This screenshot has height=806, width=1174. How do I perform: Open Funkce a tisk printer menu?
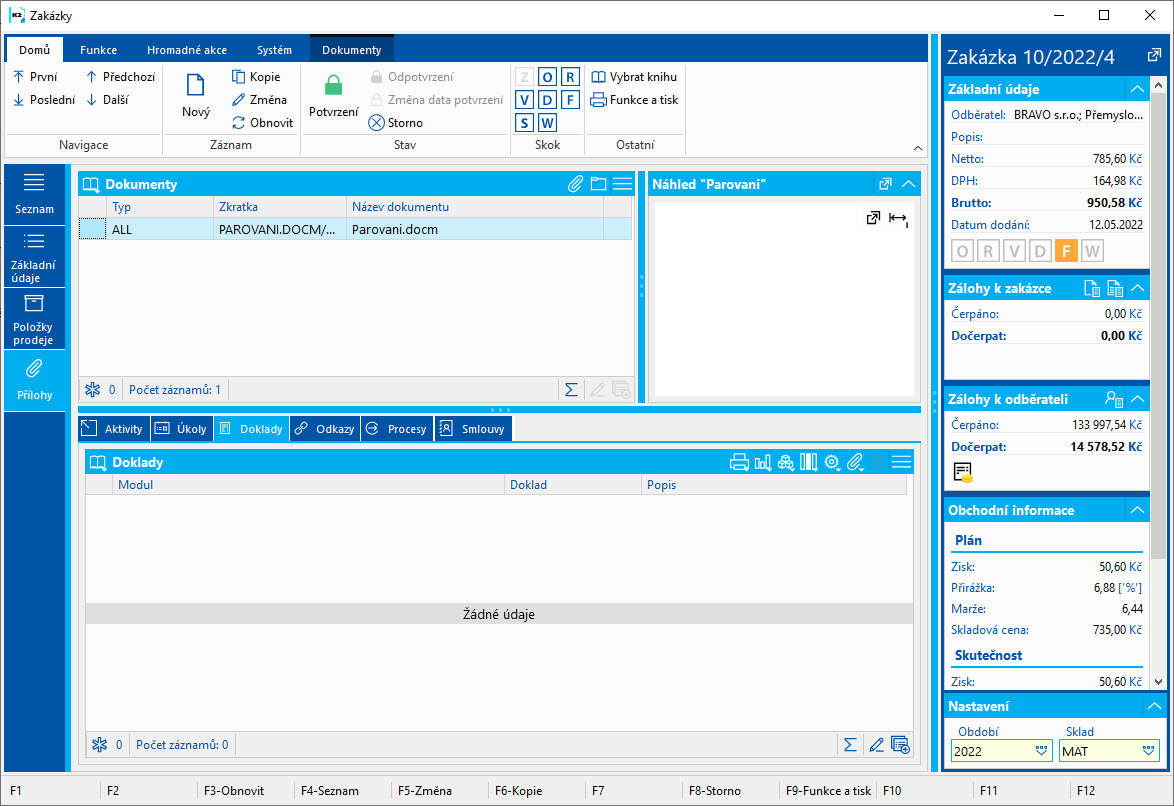pyautogui.click(x=634, y=100)
